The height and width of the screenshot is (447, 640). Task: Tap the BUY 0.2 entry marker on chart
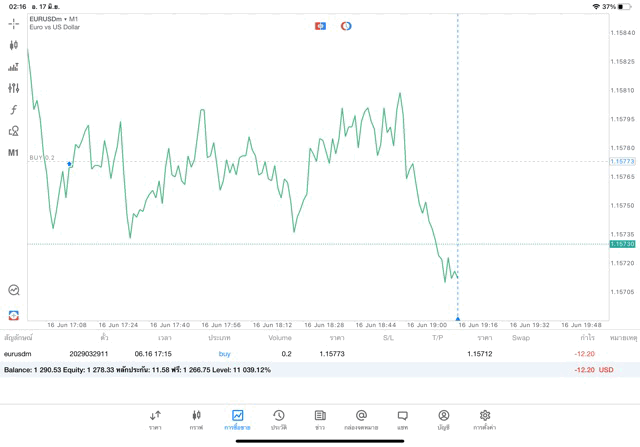[69, 163]
